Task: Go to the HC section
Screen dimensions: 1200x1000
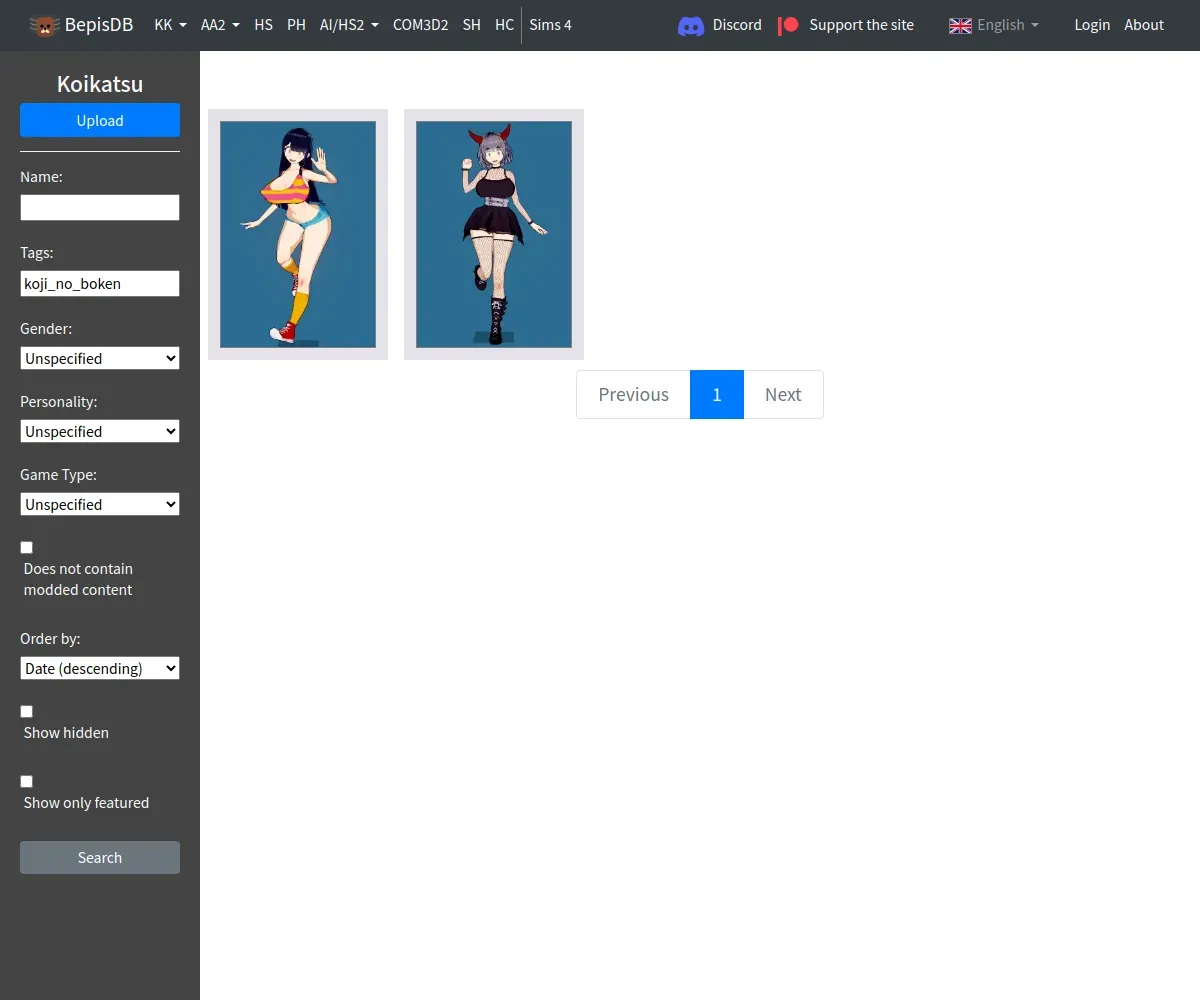Action: tap(504, 25)
